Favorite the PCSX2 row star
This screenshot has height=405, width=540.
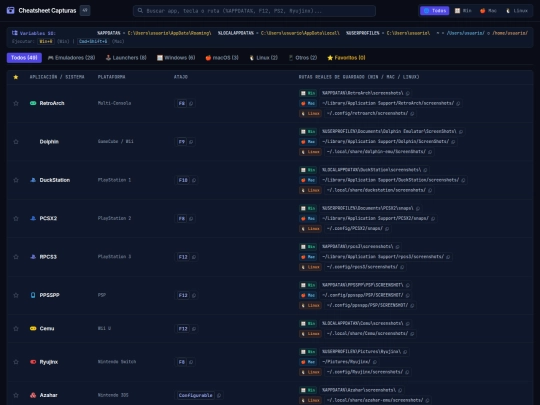(16, 218)
